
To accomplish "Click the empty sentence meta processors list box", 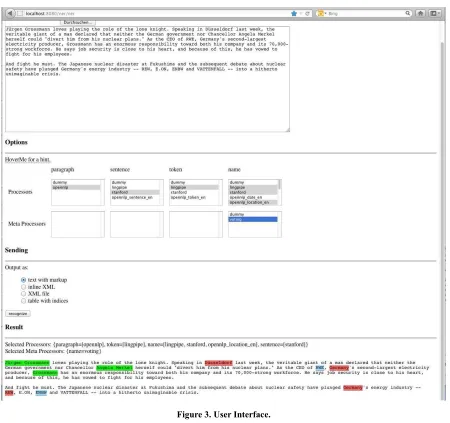I will coord(137,224).
